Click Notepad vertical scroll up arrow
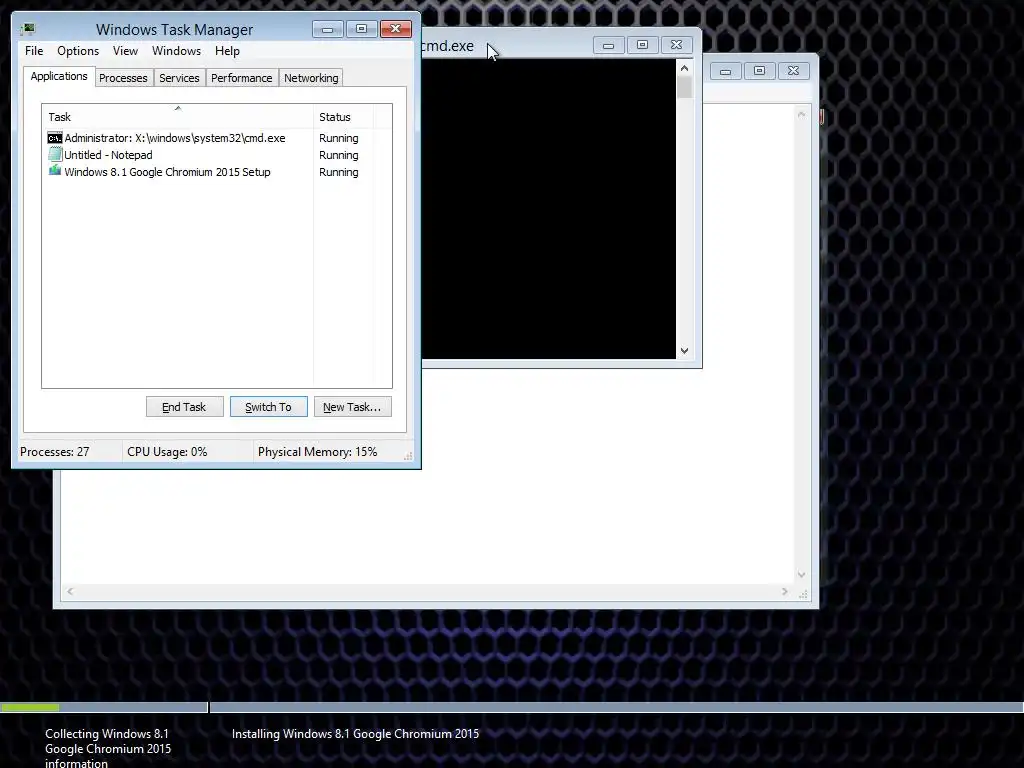The width and height of the screenshot is (1024, 768). click(801, 115)
